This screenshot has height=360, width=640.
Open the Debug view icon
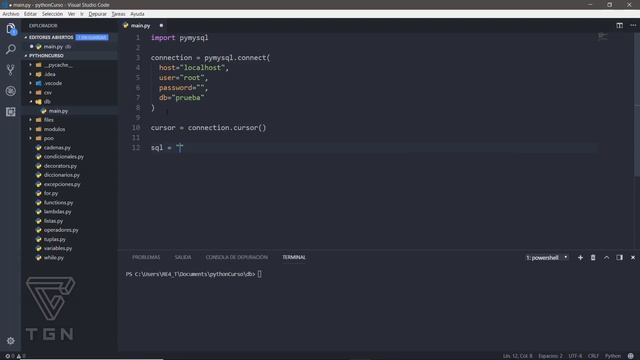[11, 91]
